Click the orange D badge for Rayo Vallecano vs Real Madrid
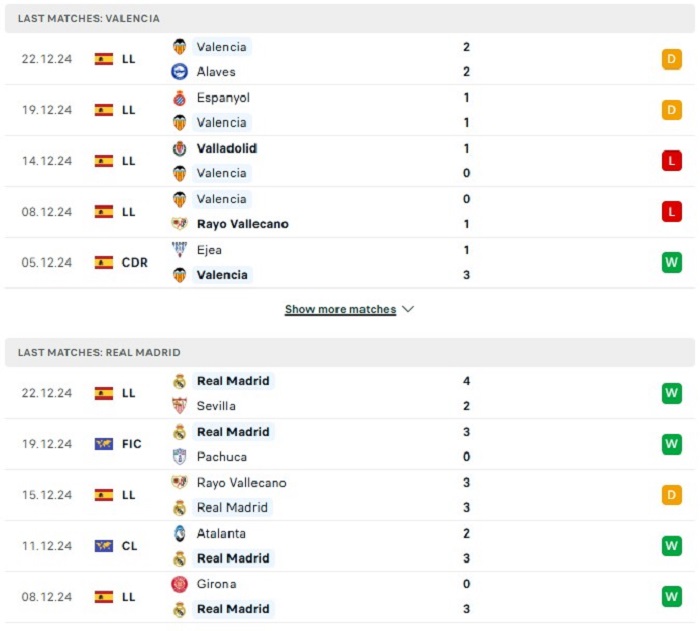The image size is (700, 631). tap(671, 495)
